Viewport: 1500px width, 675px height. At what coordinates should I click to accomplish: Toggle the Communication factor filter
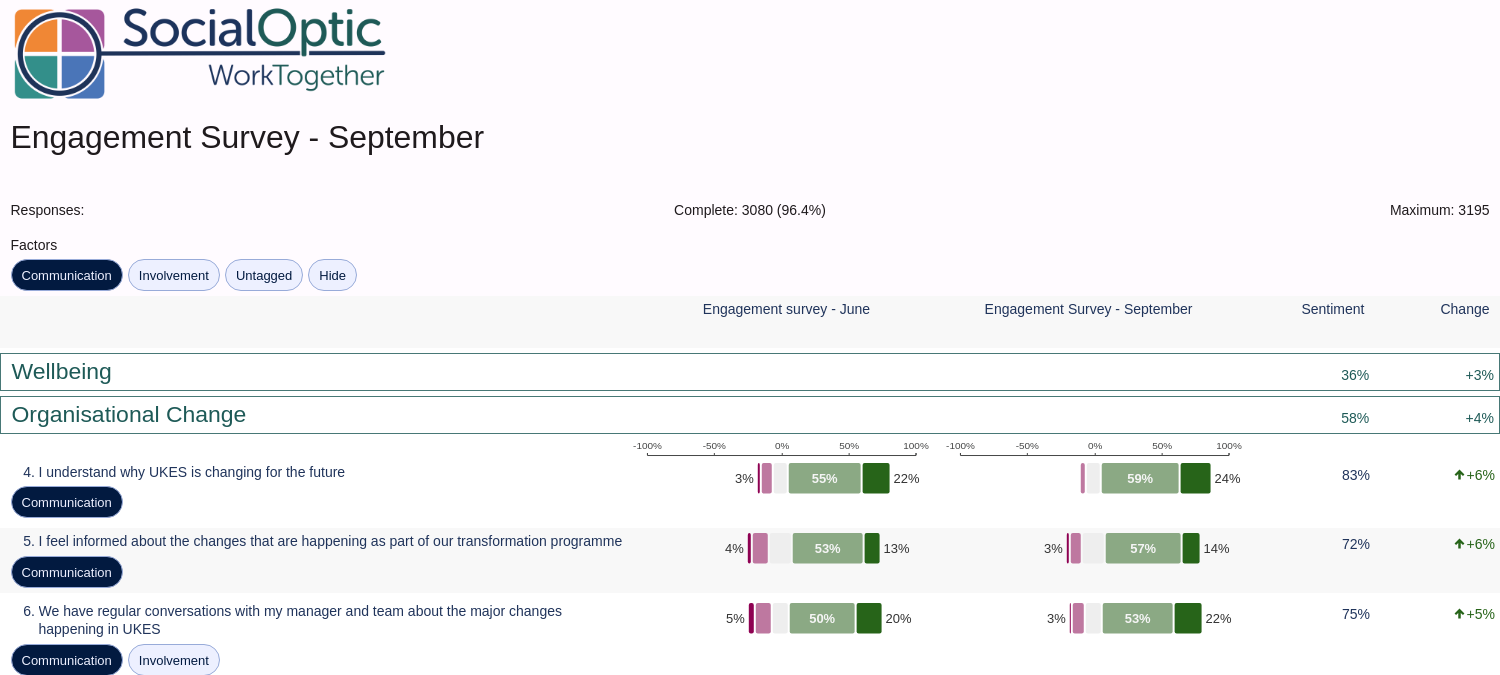click(67, 275)
